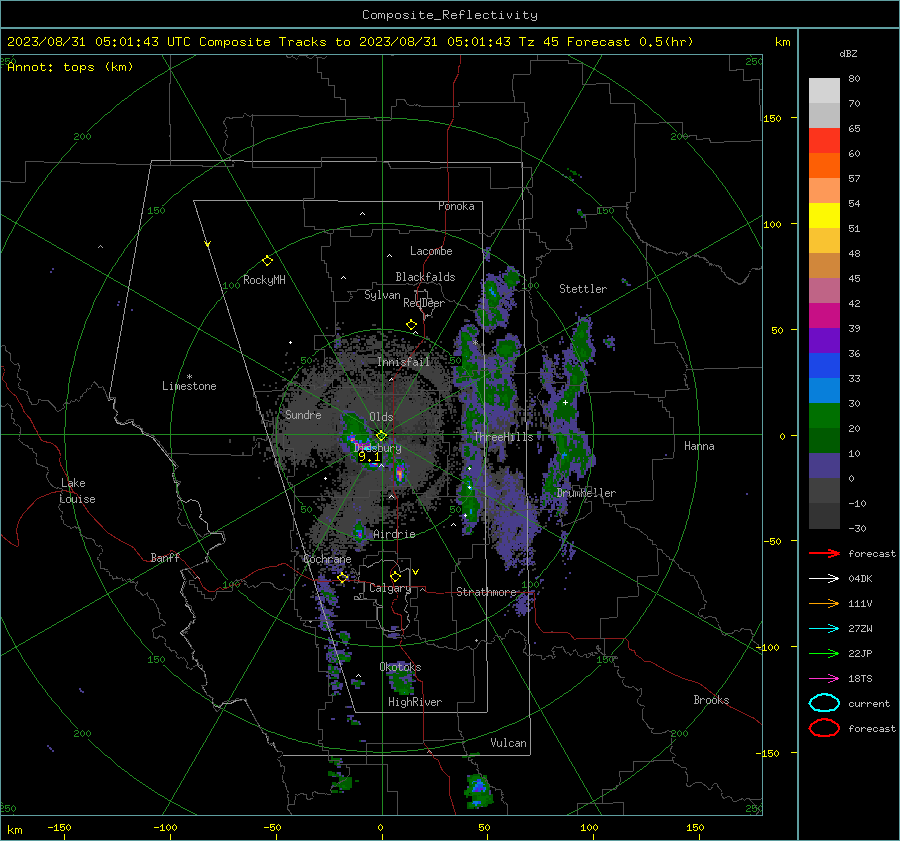
Task: Click the Lake Louise label
Action: click(77, 491)
